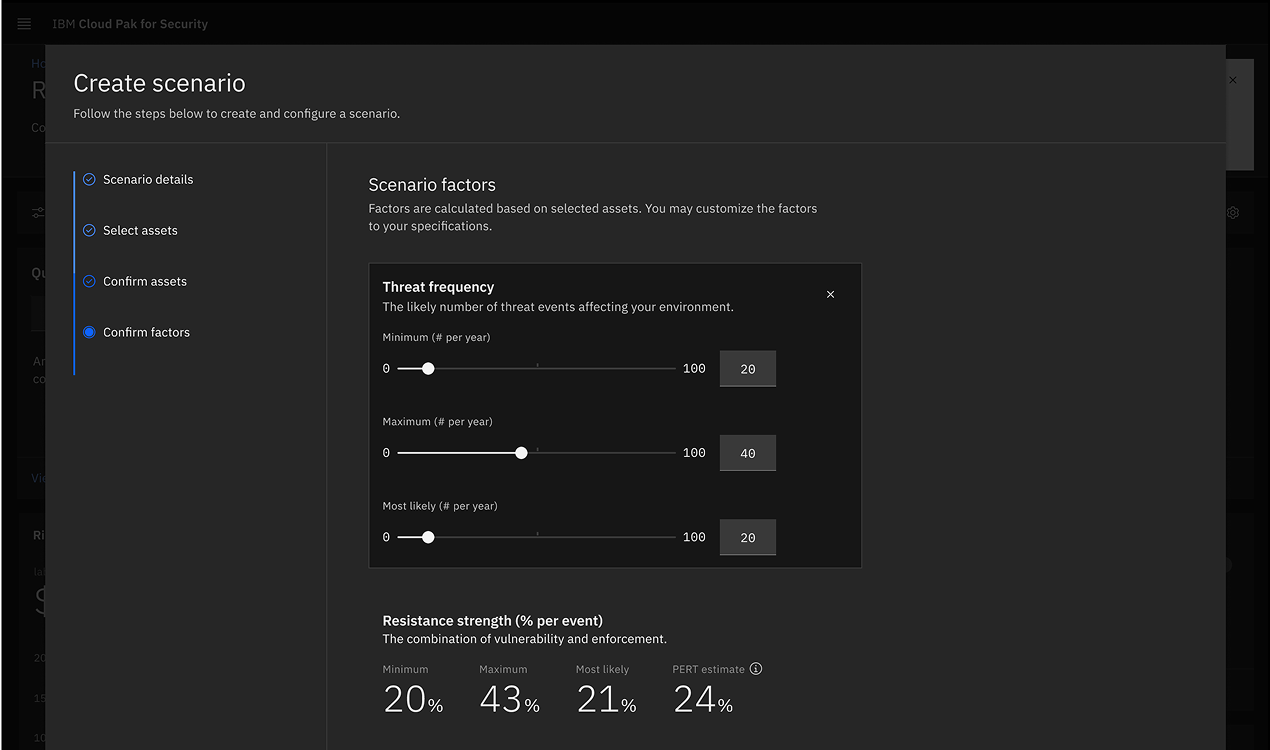
Task: Click the filter icon in the background page
Action: (38, 213)
